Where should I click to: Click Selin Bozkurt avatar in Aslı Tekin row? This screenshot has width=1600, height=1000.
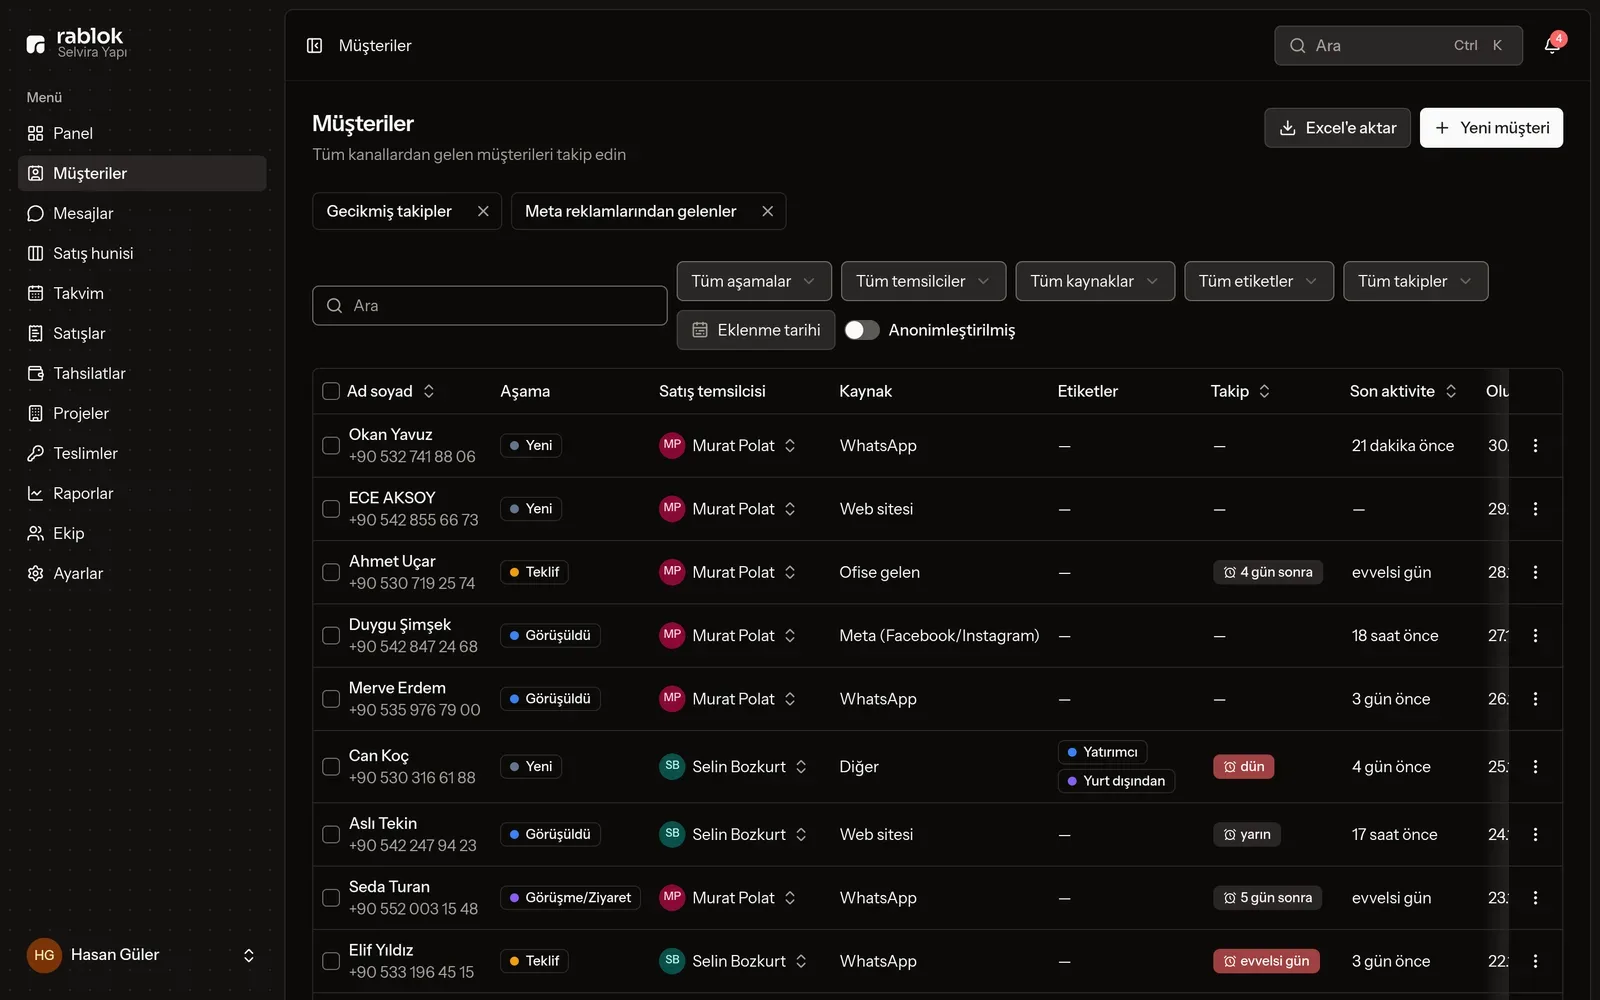tap(672, 834)
